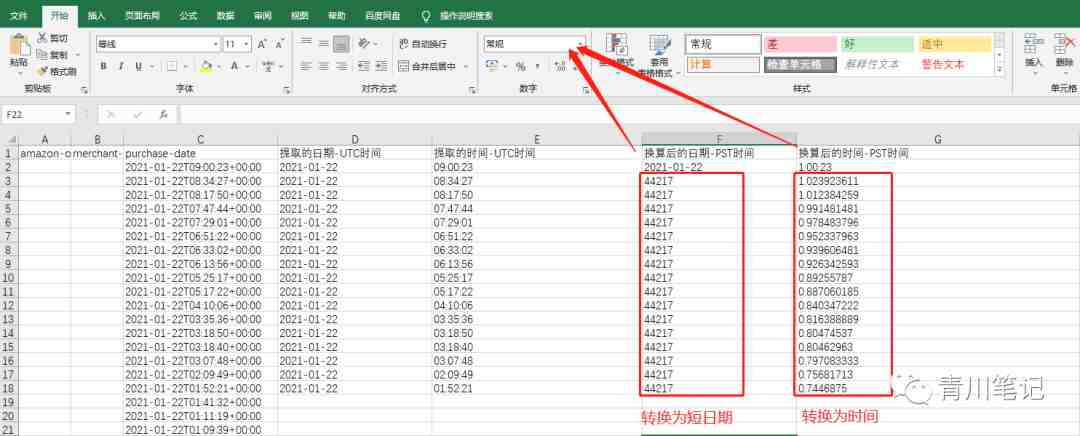
Task: Click the Cut (剪切) scissors icon
Action: coord(42,38)
